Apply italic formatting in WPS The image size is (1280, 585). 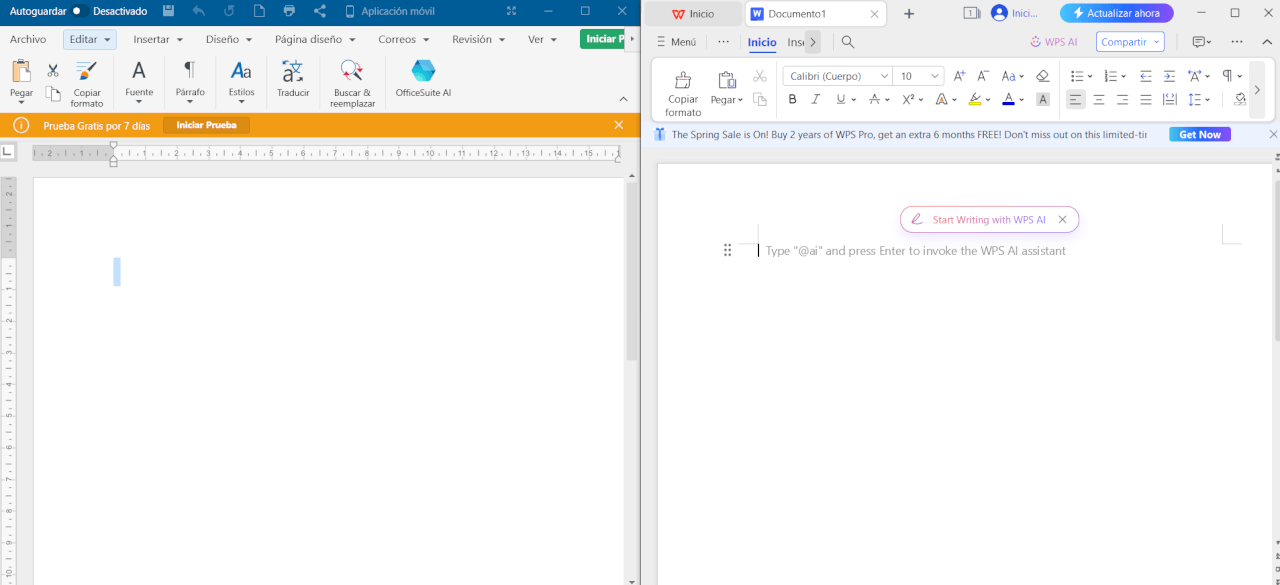click(x=816, y=99)
